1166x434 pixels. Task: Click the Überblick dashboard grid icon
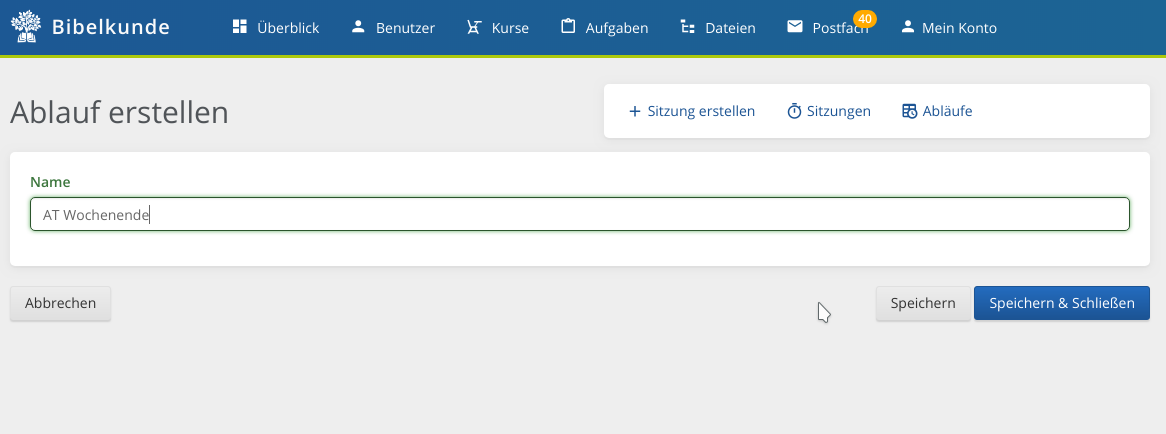pyautogui.click(x=239, y=27)
